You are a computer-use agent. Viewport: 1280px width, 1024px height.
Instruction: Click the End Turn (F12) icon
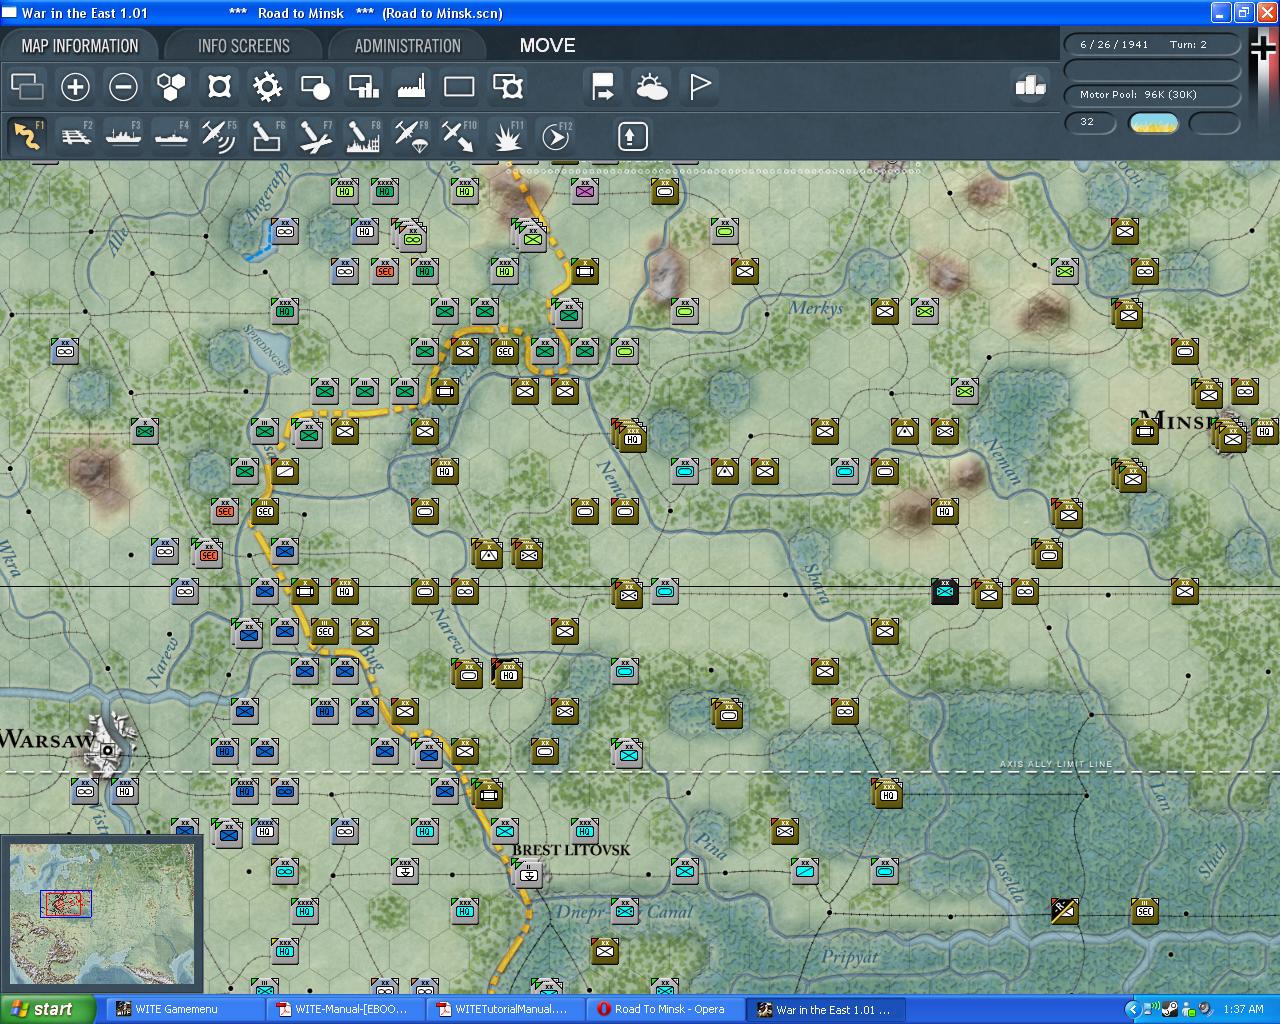555,136
